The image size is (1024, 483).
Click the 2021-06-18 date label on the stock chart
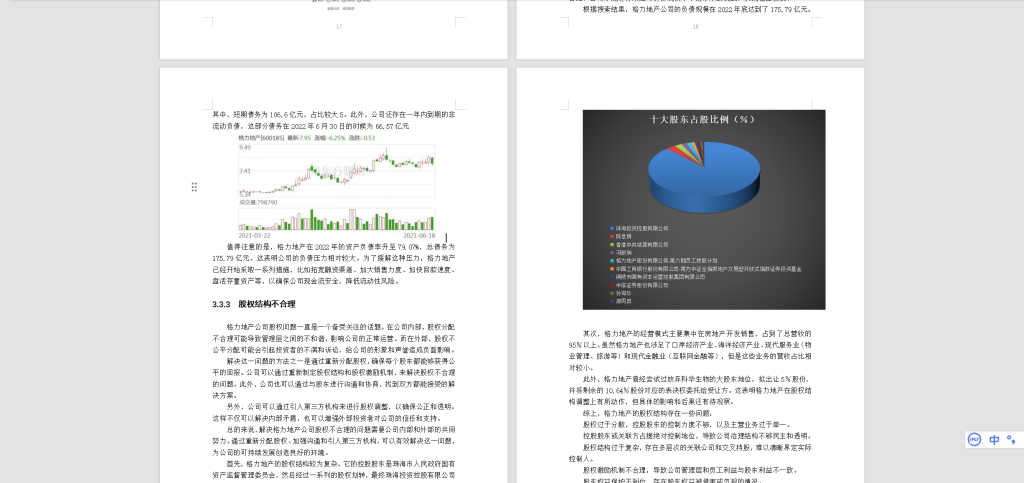point(419,235)
